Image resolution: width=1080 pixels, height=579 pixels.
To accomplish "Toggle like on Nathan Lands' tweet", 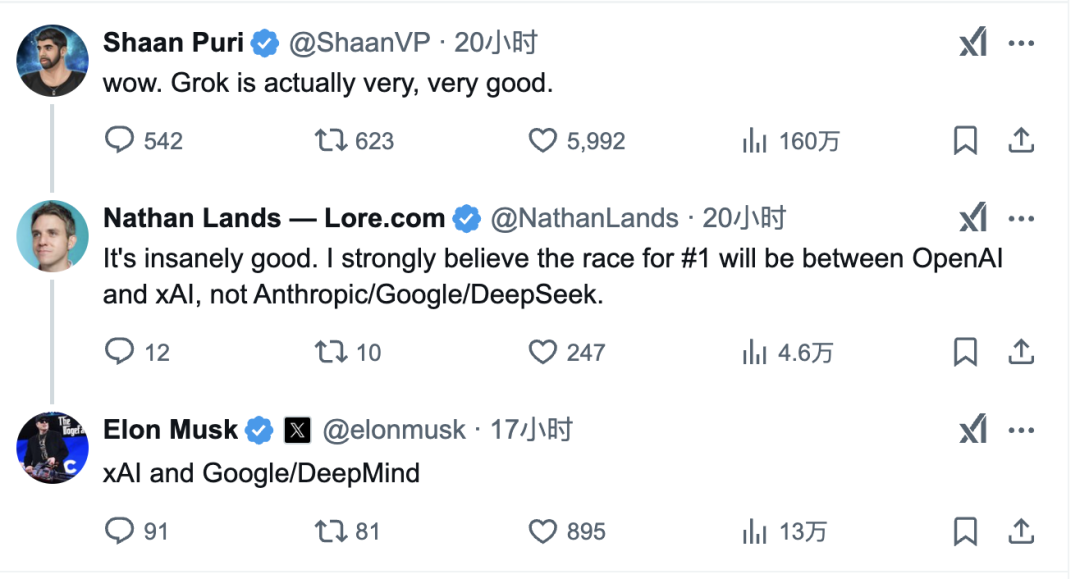I will point(543,352).
